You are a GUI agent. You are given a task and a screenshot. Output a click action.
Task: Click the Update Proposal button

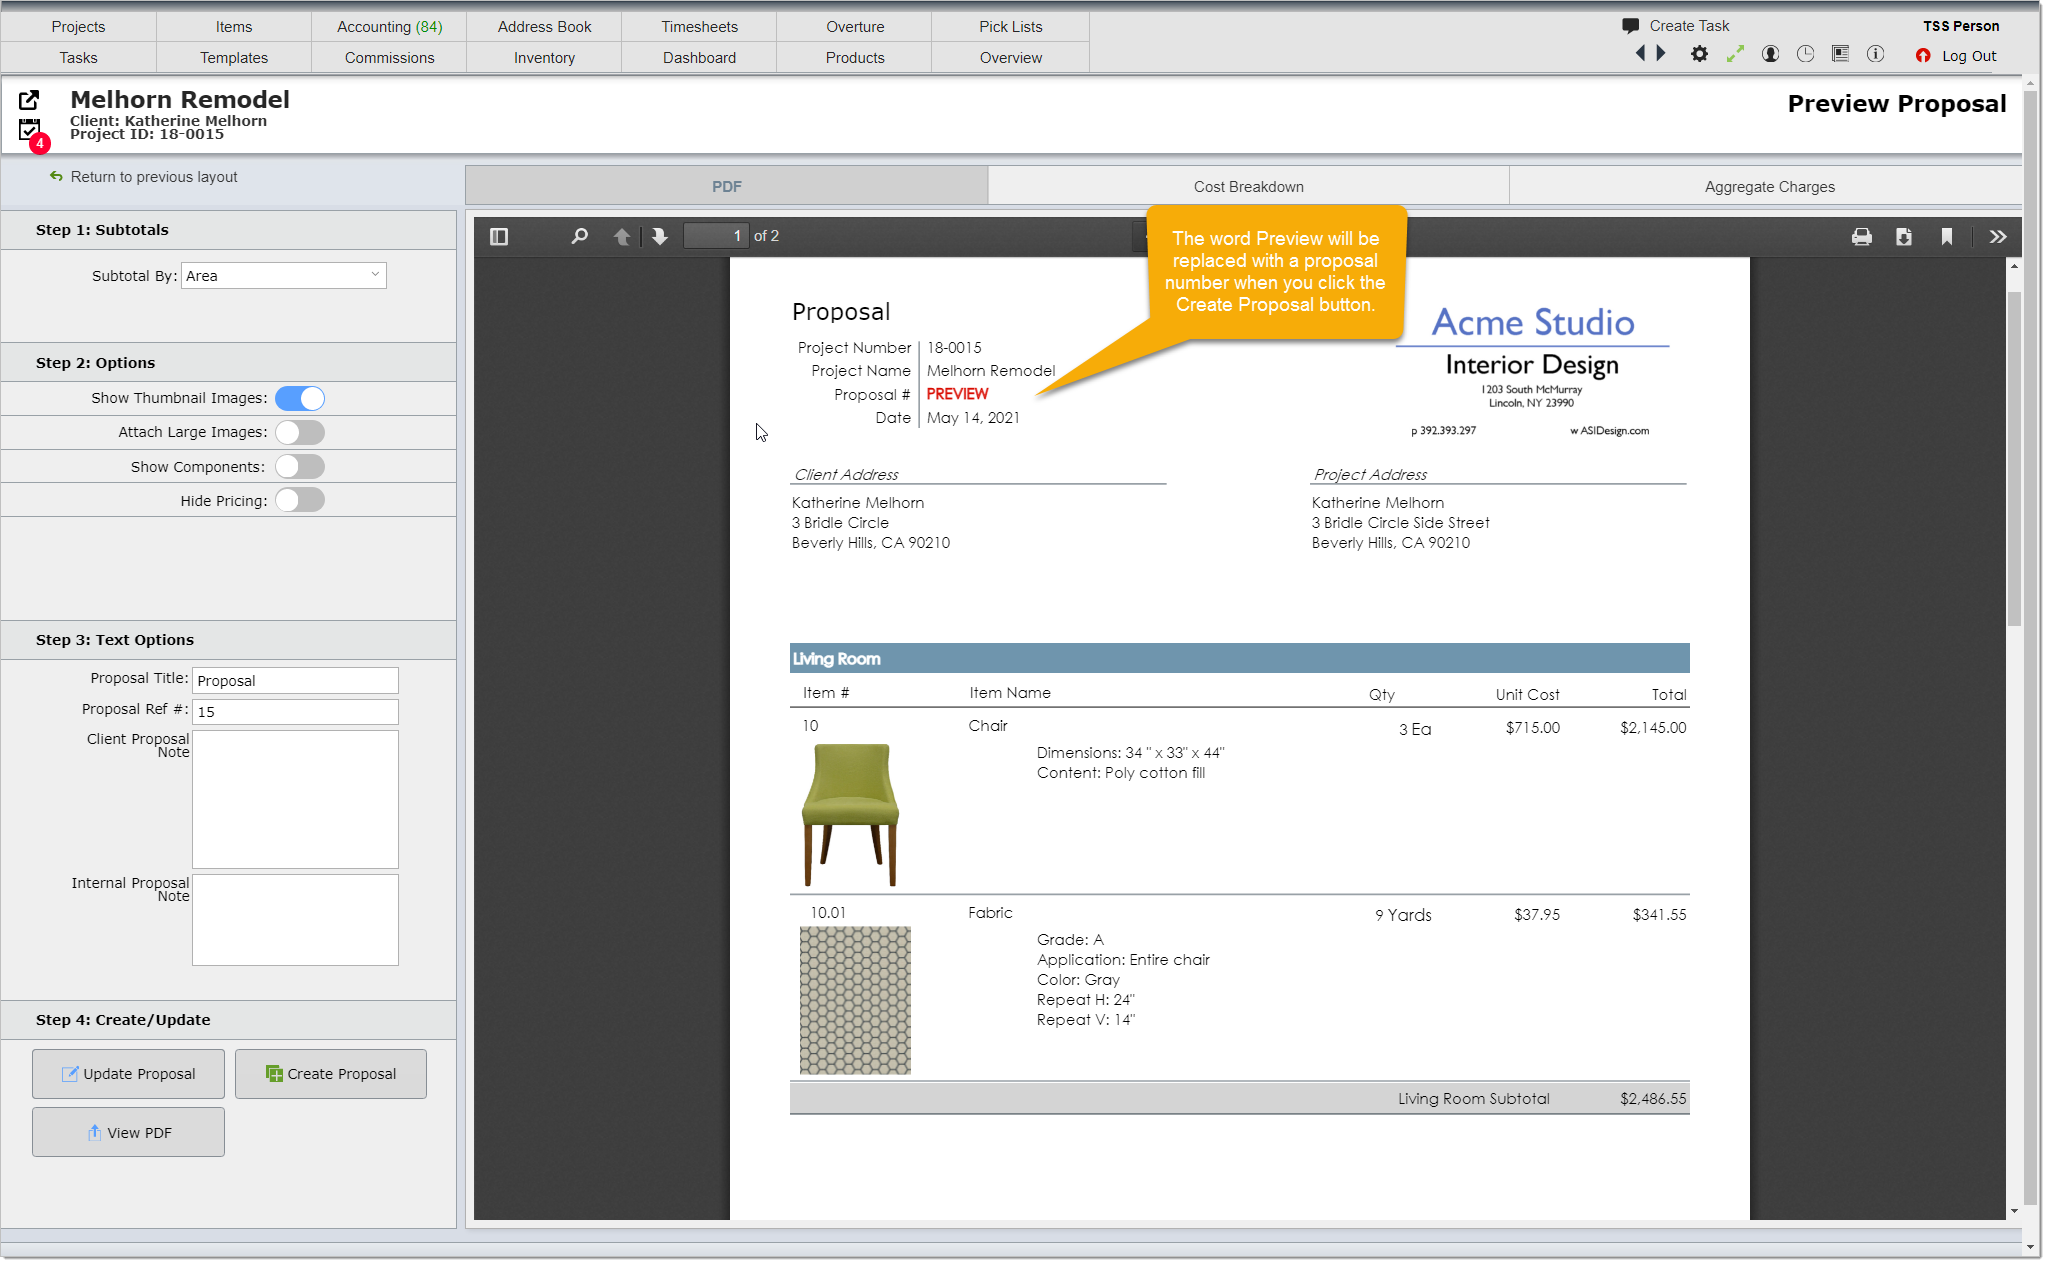tap(128, 1073)
